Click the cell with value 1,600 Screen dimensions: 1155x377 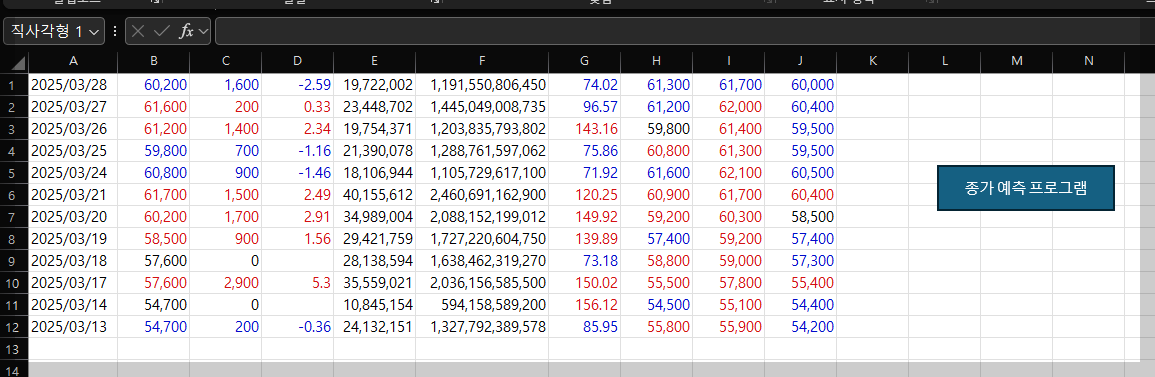[x=225, y=85]
